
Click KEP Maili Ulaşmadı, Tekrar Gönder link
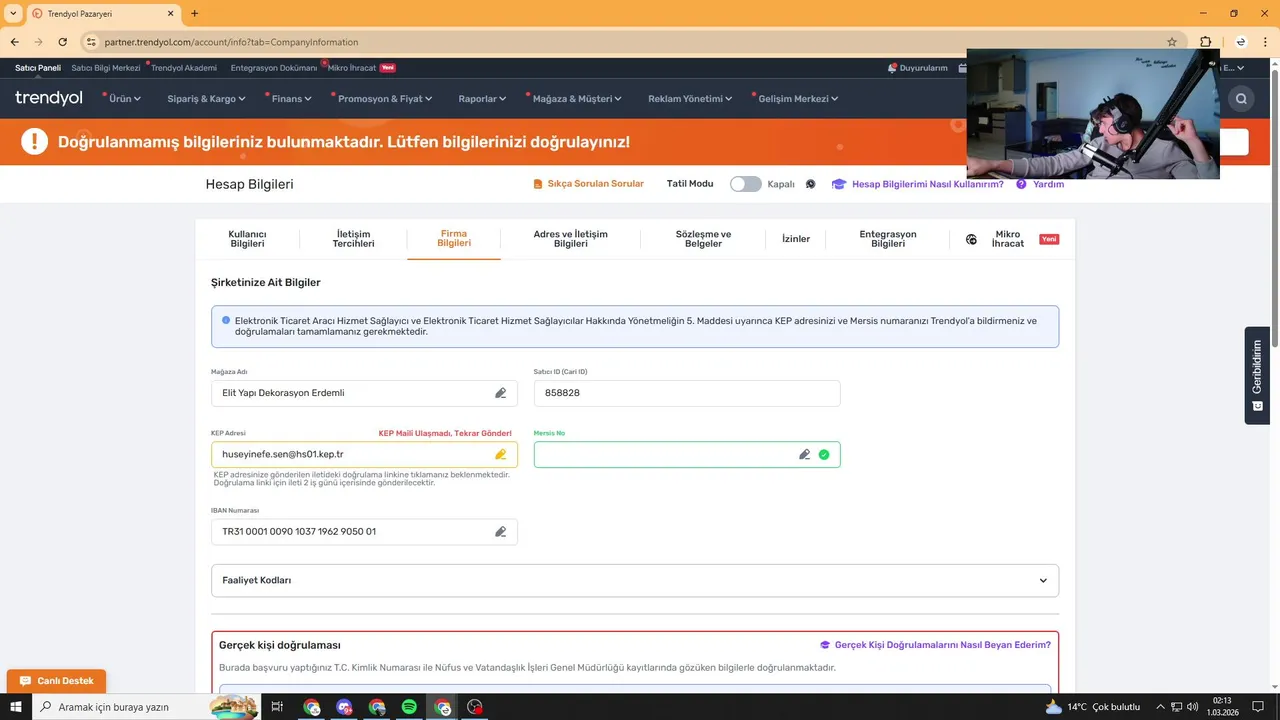[x=445, y=433]
